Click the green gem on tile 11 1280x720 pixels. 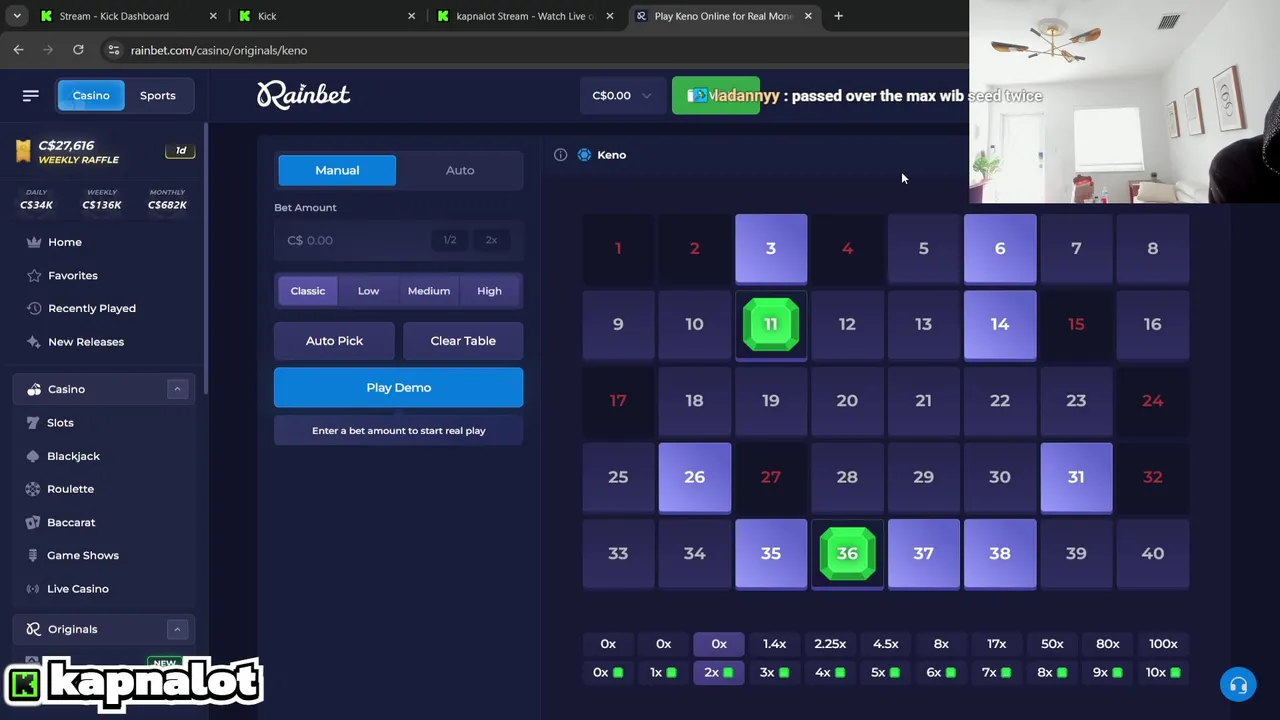pos(771,324)
